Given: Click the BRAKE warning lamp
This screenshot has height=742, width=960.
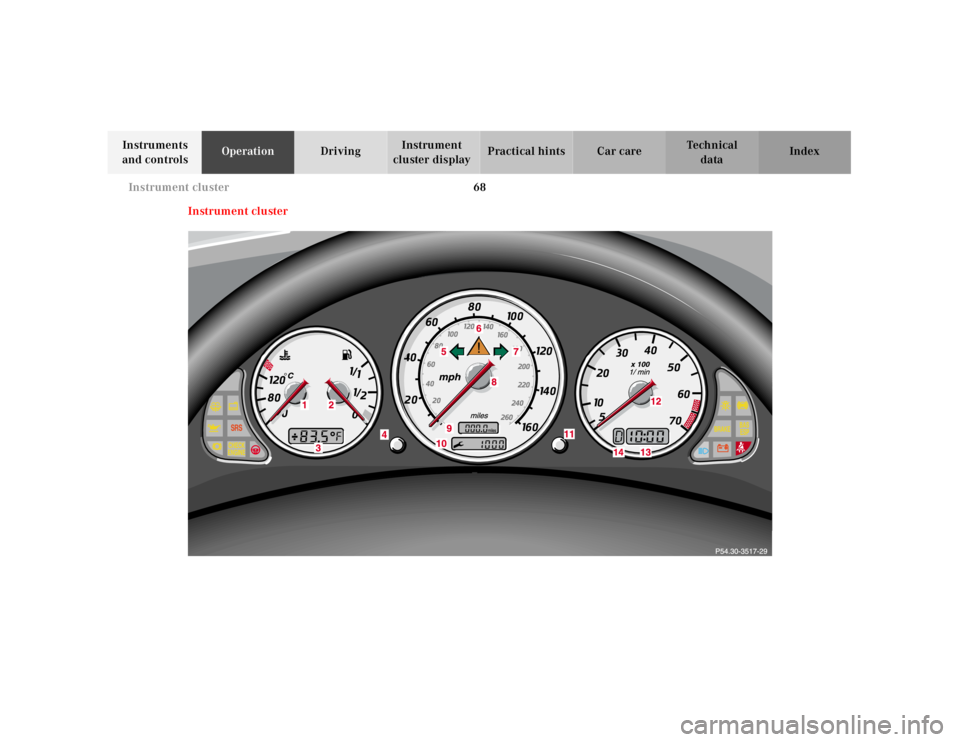Looking at the screenshot, I should [x=722, y=429].
